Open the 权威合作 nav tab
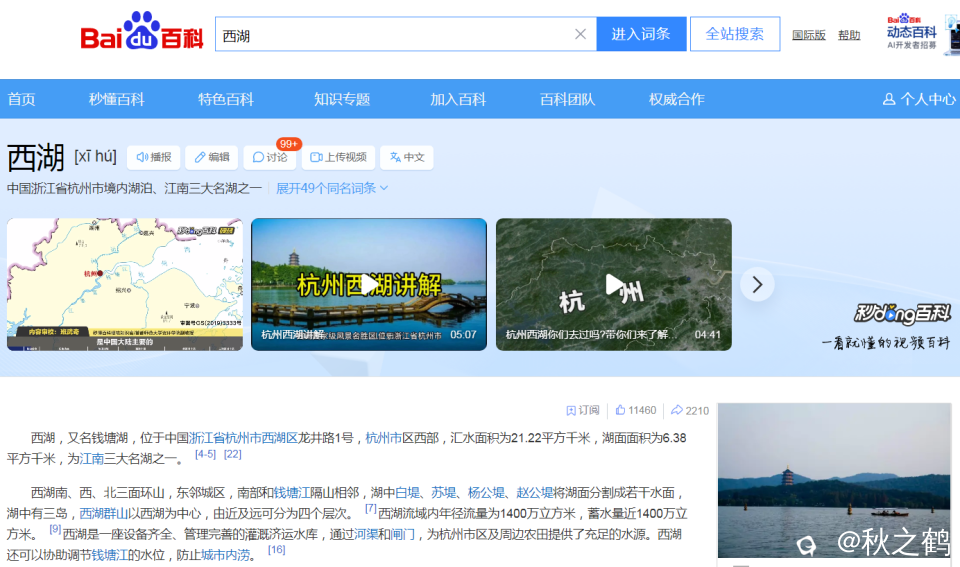Screen dimensions: 960x567 (677, 99)
